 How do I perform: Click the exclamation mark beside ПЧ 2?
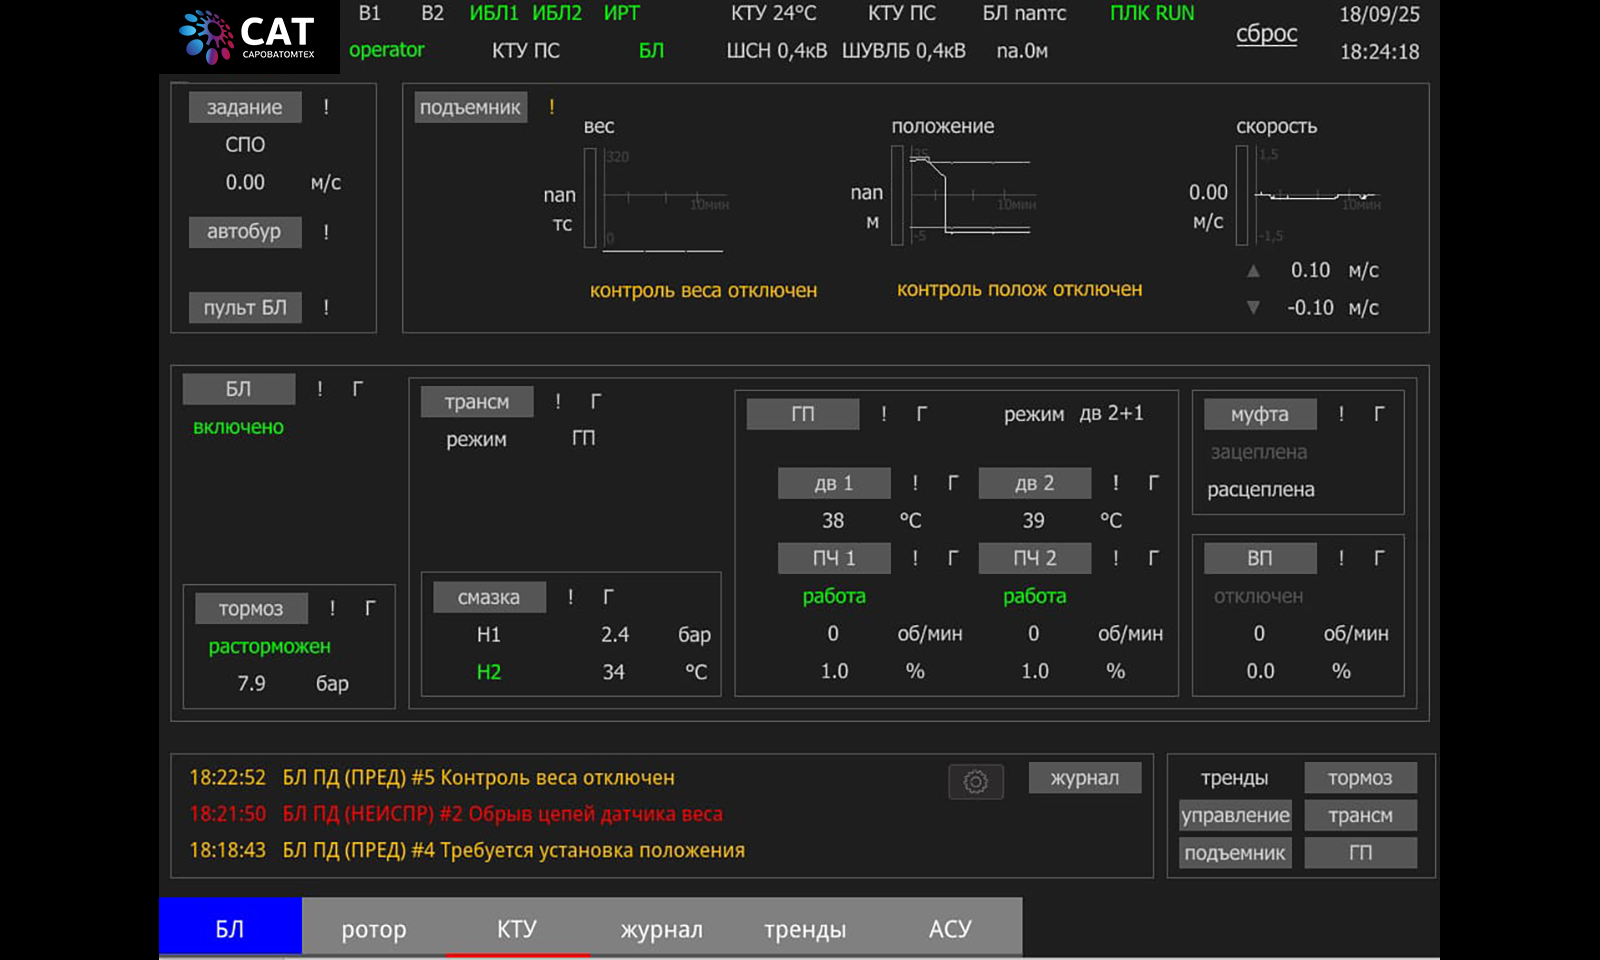pyautogui.click(x=1116, y=558)
